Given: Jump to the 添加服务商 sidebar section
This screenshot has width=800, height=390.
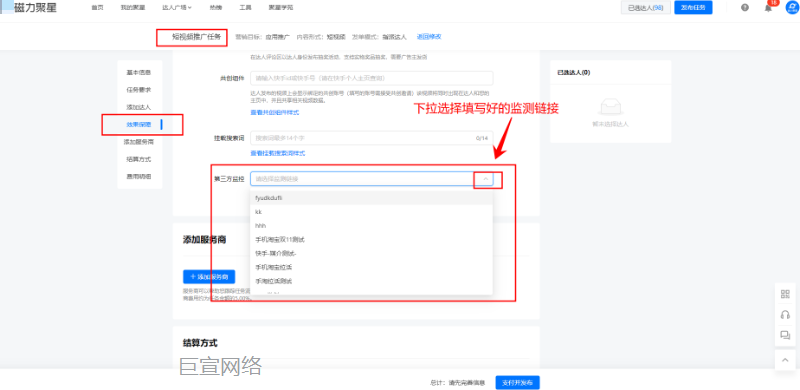Looking at the screenshot, I should (139, 142).
